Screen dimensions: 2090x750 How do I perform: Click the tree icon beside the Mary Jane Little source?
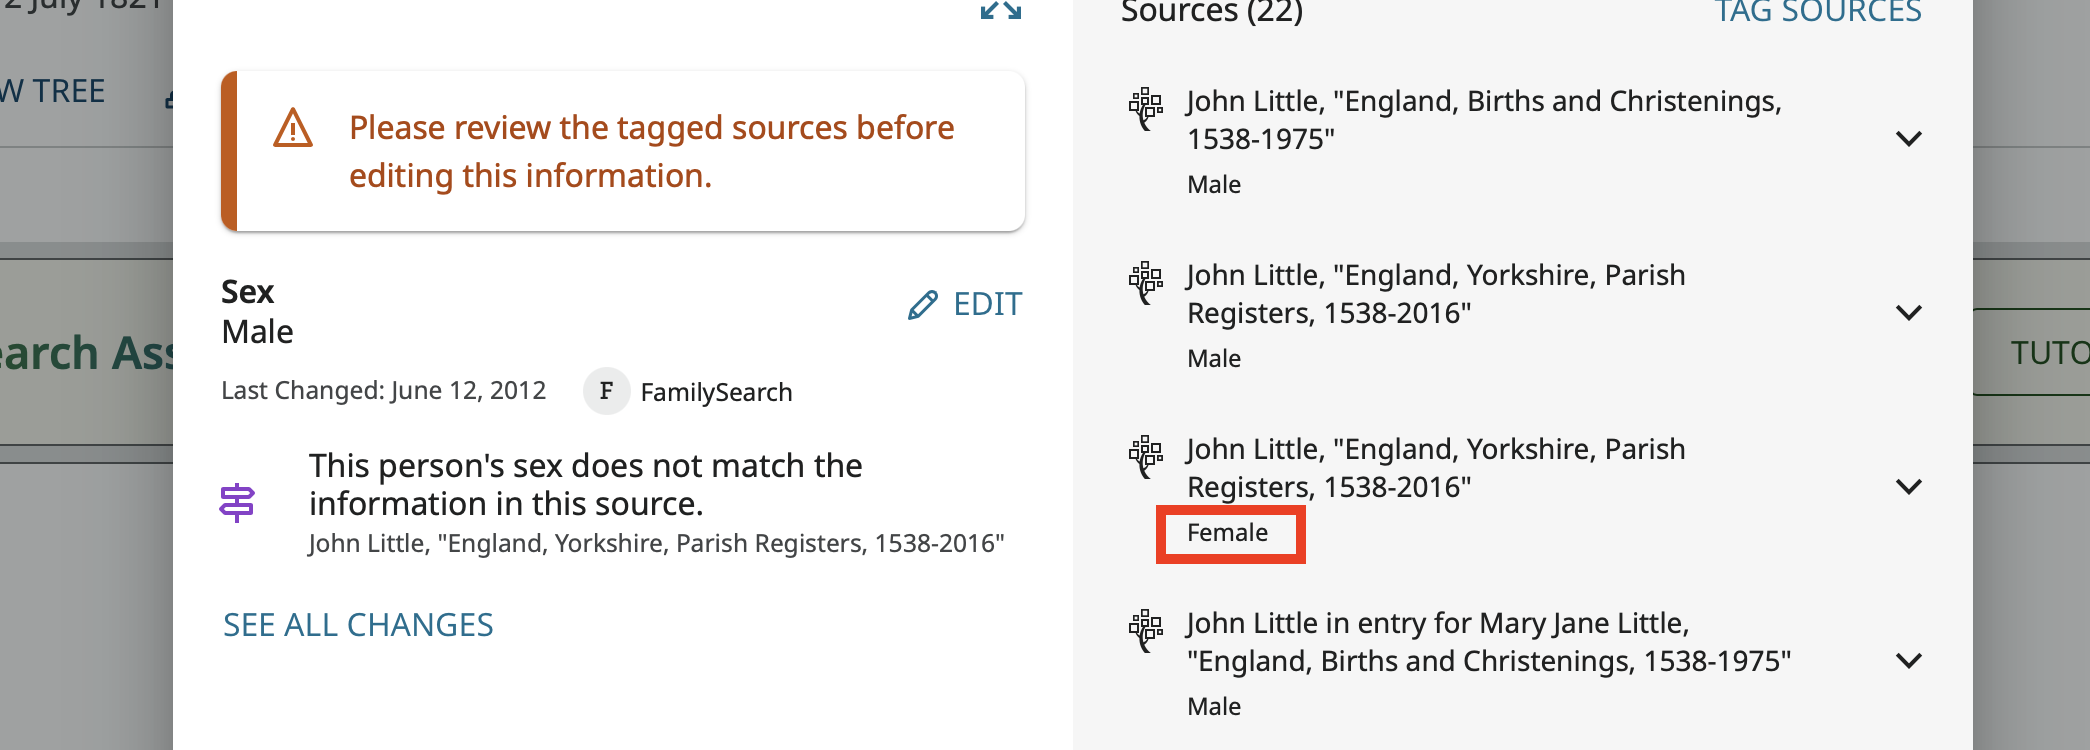point(1146,630)
